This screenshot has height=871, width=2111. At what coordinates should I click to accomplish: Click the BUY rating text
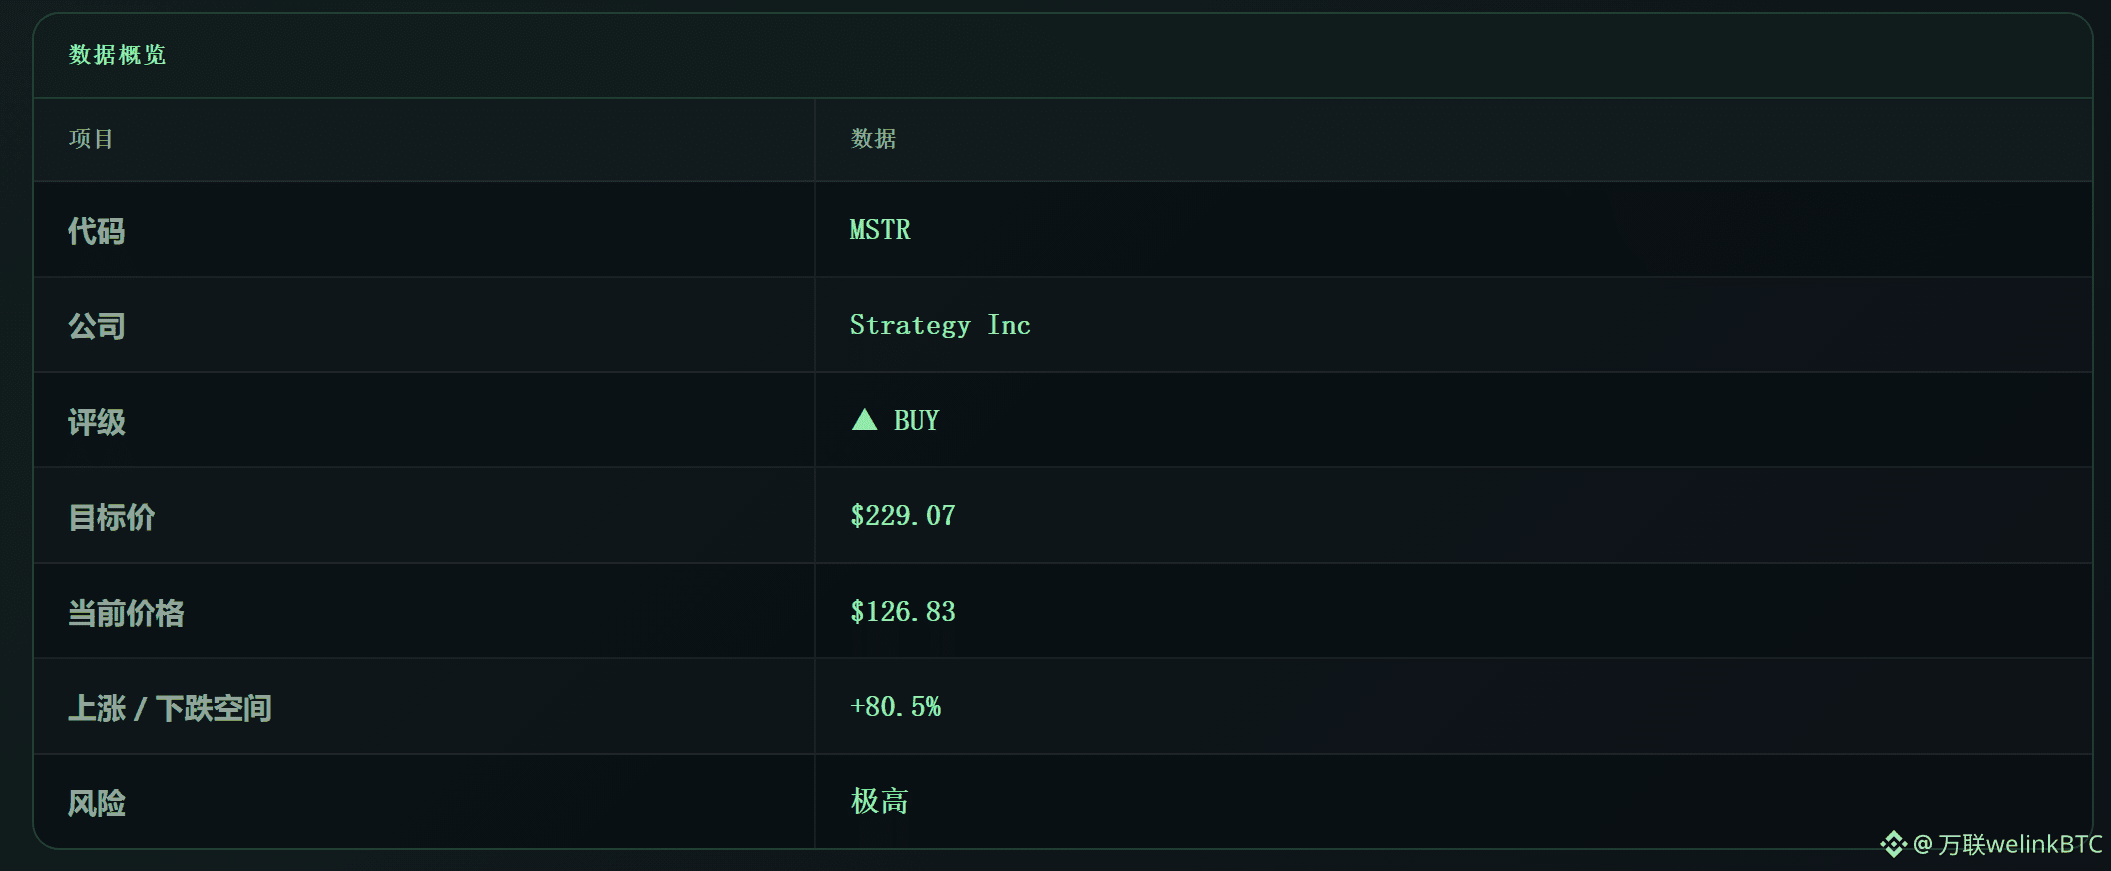click(x=916, y=421)
